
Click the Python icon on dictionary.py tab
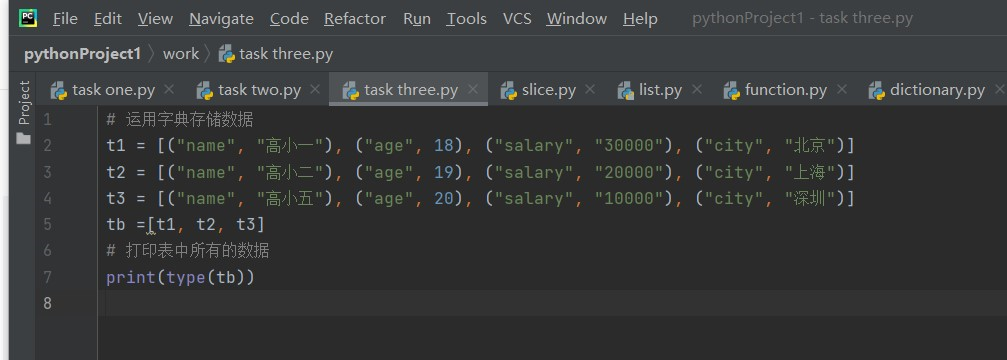tap(877, 90)
